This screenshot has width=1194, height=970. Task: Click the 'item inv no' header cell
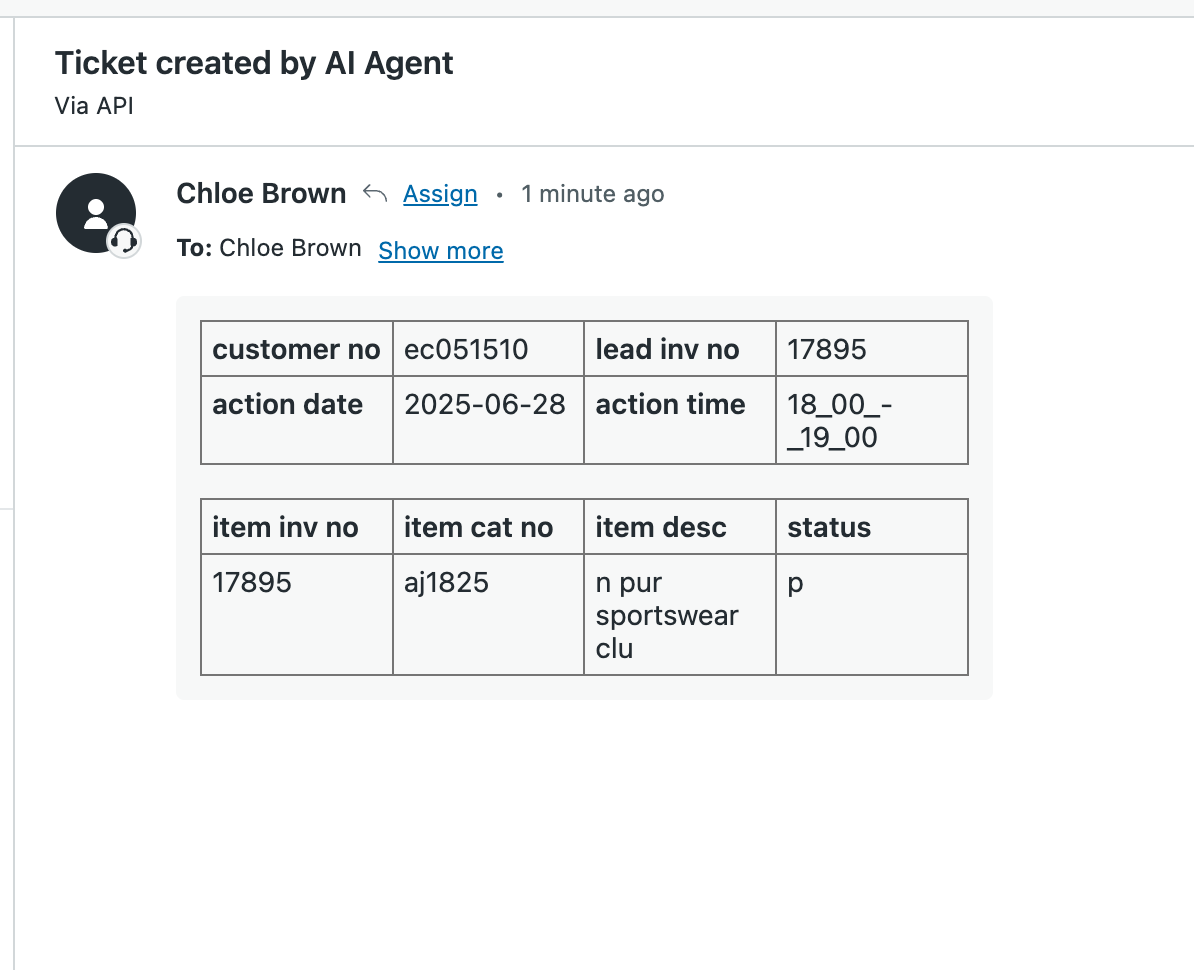coord(286,527)
